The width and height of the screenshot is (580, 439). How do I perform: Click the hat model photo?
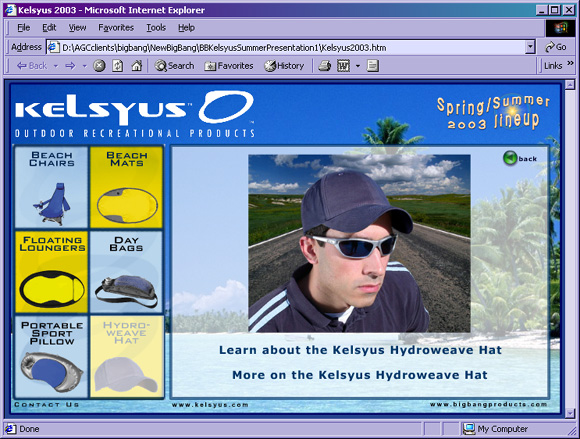point(359,243)
